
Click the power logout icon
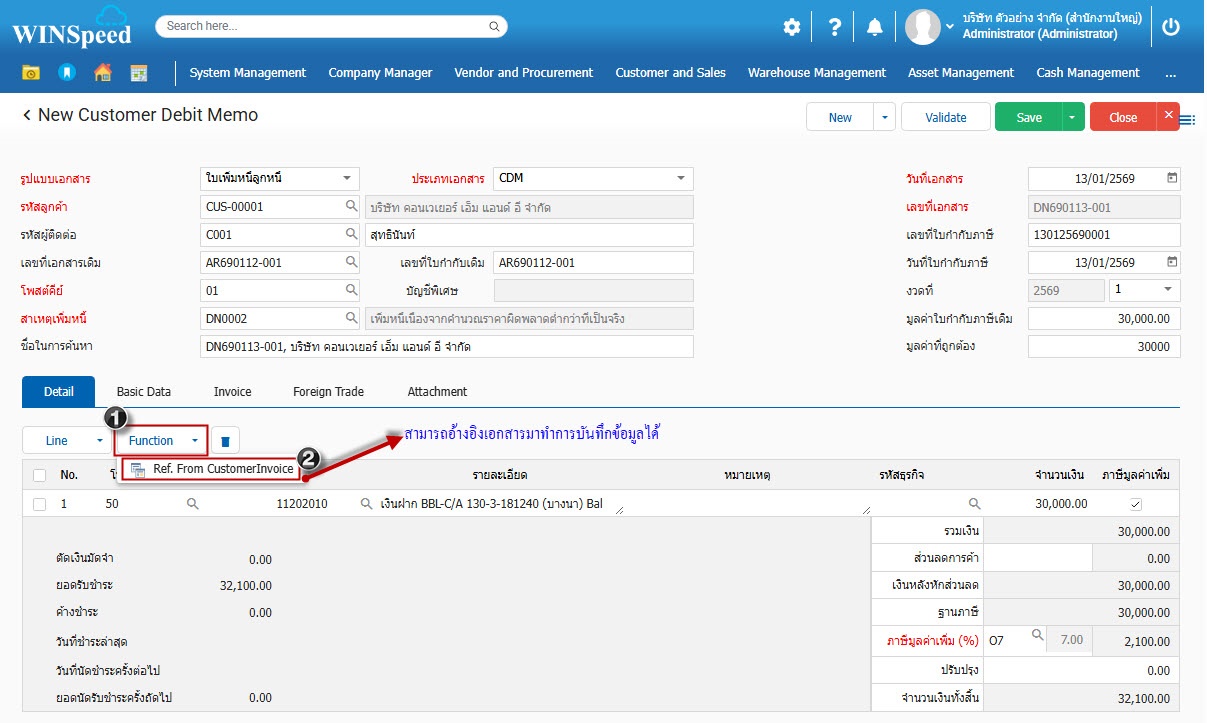pos(1171,27)
